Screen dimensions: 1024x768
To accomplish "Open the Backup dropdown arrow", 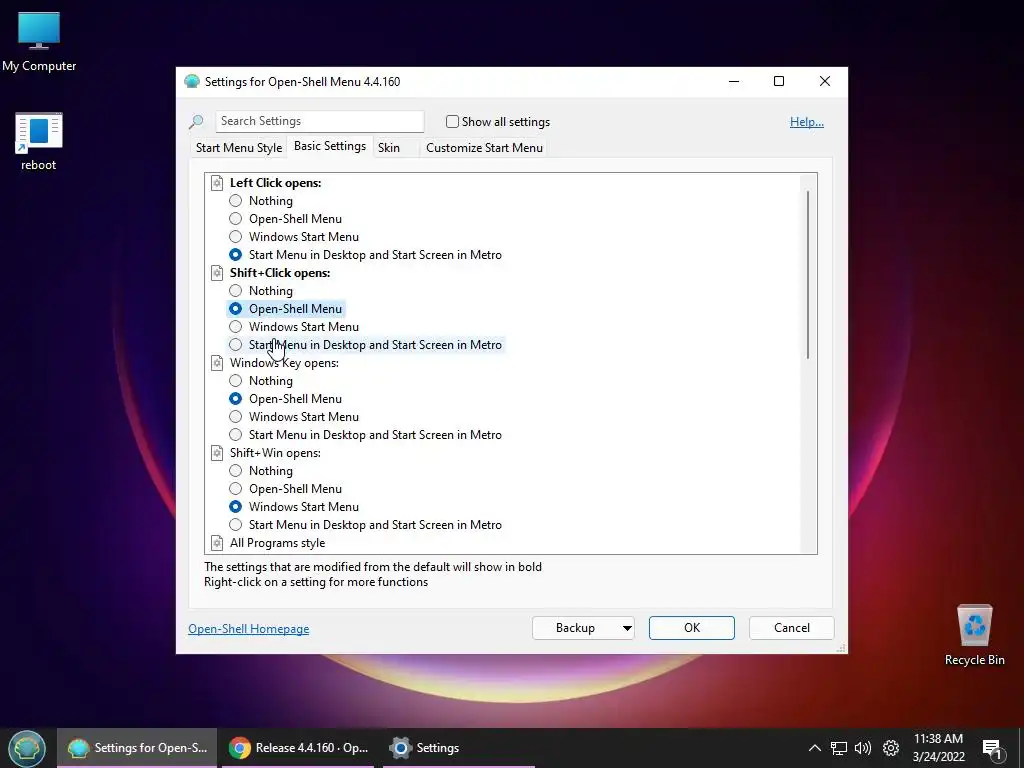I will point(627,628).
